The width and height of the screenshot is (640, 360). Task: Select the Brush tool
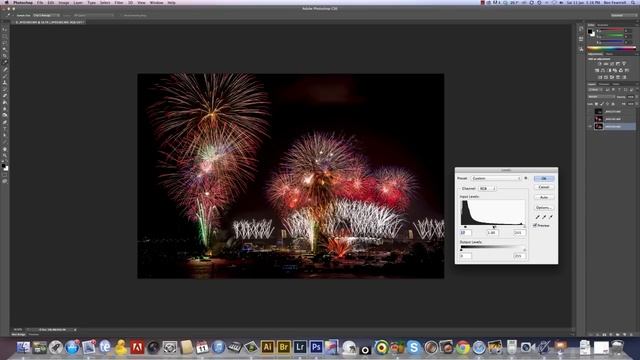pyautogui.click(x=5, y=76)
